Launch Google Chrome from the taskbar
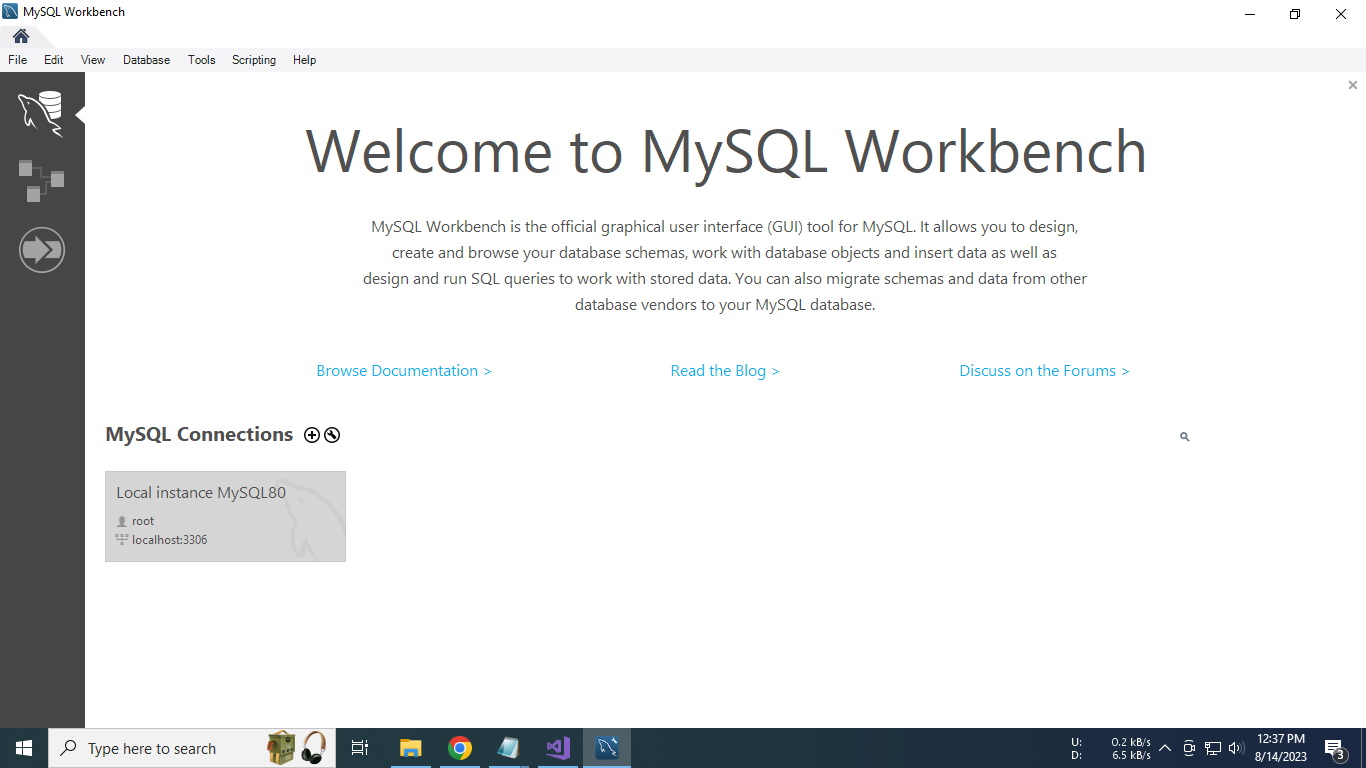Viewport: 1366px width, 768px height. click(460, 748)
